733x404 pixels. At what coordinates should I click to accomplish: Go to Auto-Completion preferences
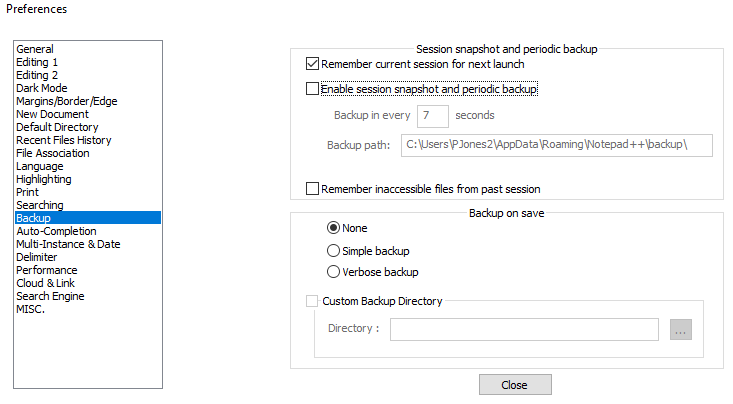click(56, 231)
